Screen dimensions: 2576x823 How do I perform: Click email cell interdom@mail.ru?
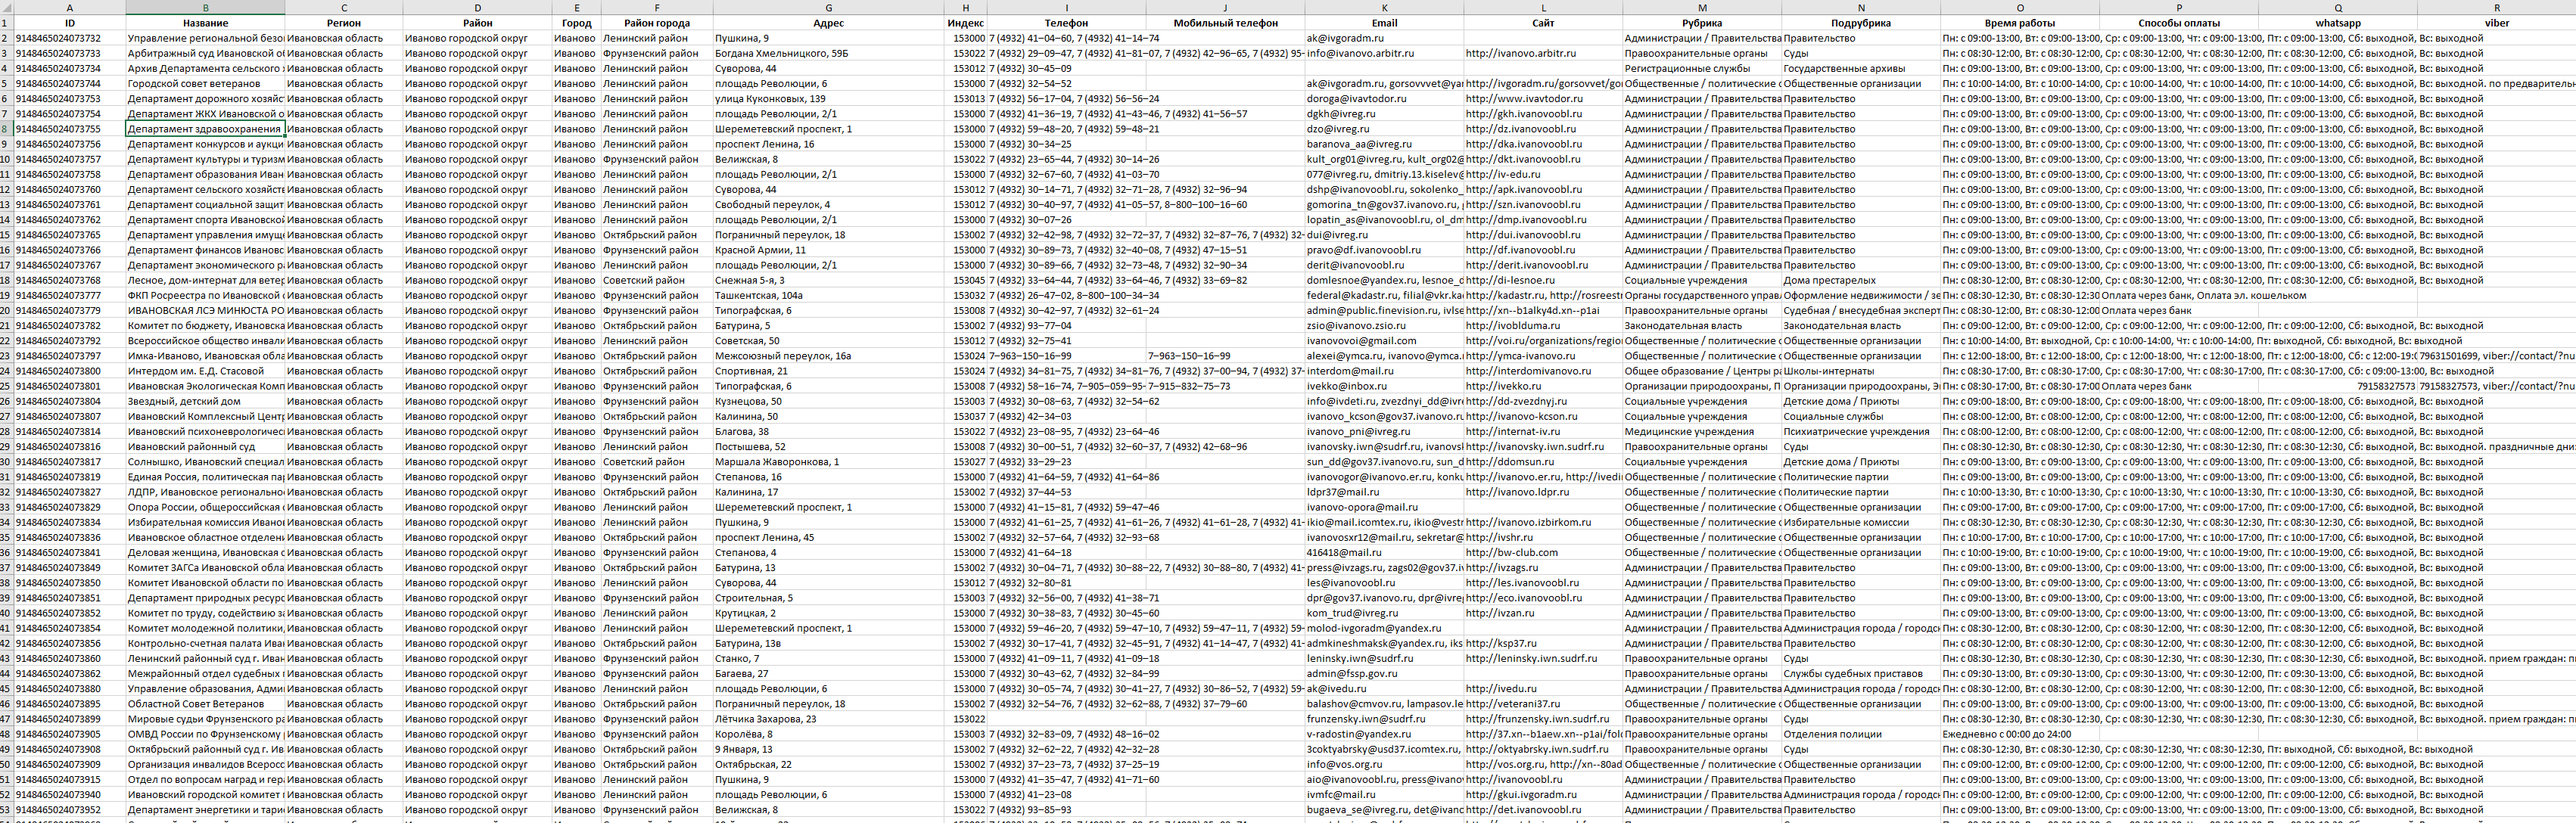(1384, 371)
